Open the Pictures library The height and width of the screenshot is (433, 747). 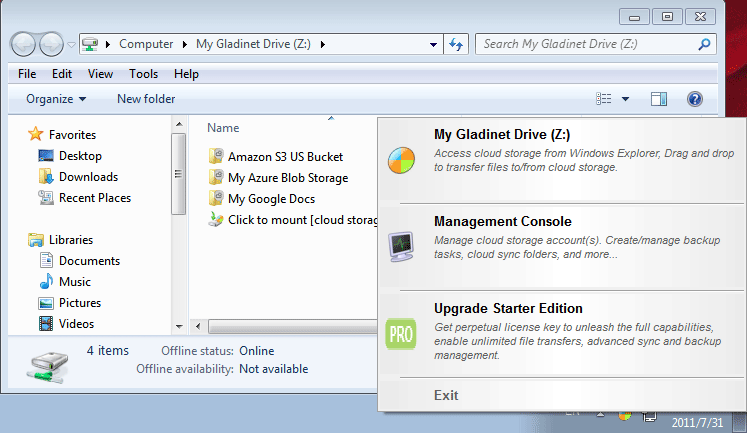pyautogui.click(x=80, y=302)
